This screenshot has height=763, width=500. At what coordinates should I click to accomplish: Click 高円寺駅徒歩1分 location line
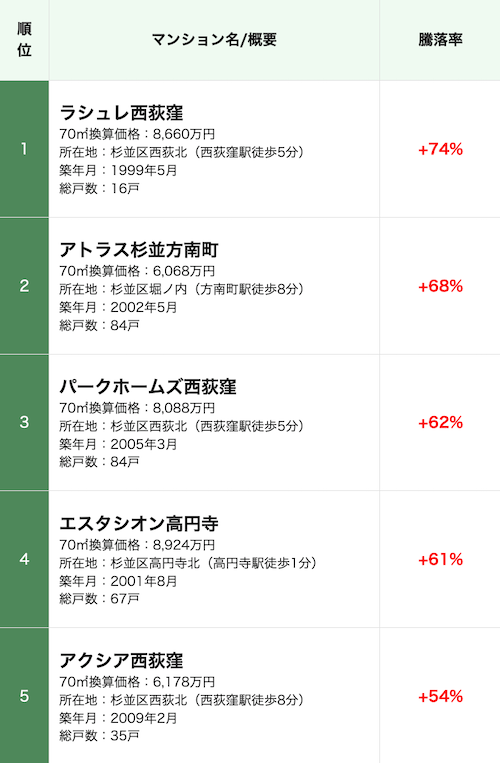click(x=188, y=563)
